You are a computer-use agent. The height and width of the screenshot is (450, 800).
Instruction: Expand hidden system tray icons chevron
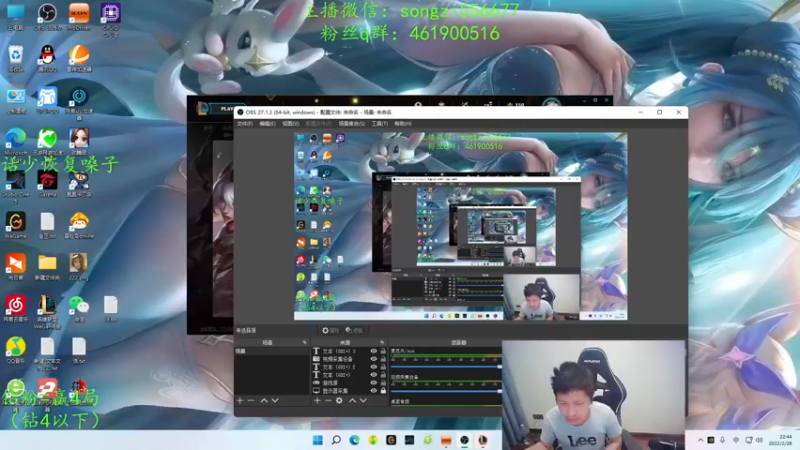pyautogui.click(x=701, y=440)
